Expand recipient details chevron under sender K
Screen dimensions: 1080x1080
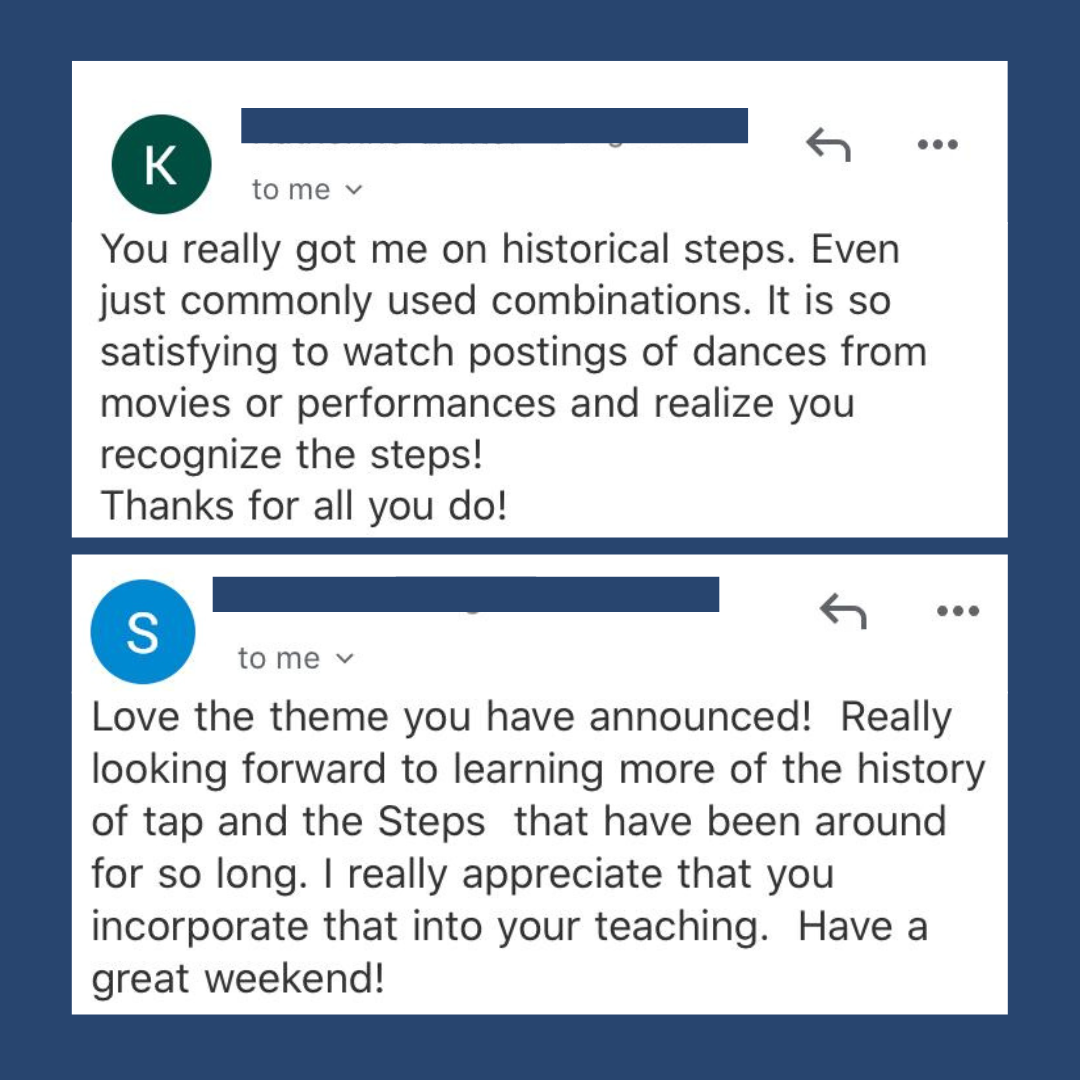[x=353, y=189]
